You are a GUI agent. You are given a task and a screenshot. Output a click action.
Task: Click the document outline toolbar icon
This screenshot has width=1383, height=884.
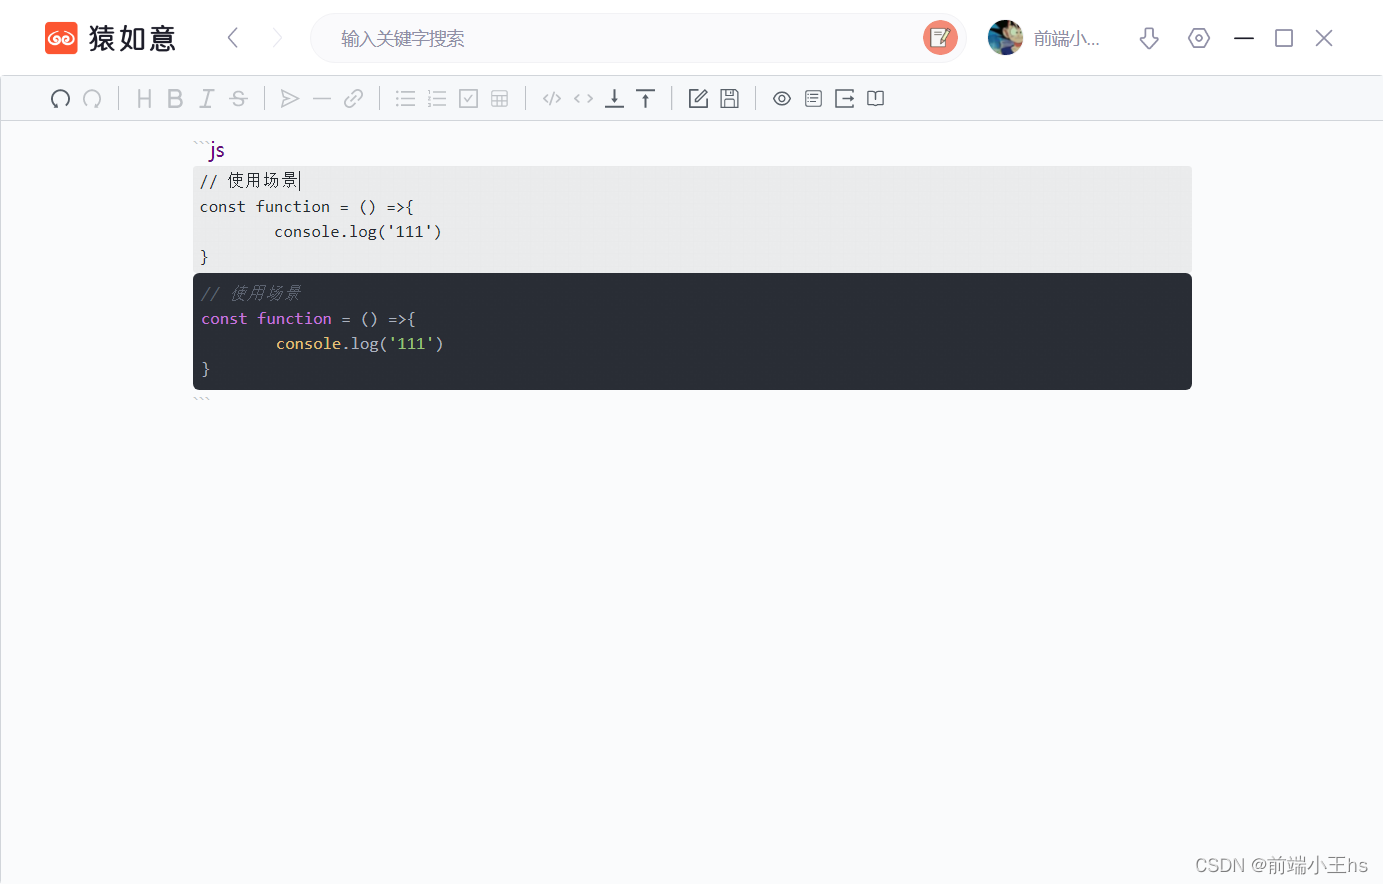tap(813, 98)
